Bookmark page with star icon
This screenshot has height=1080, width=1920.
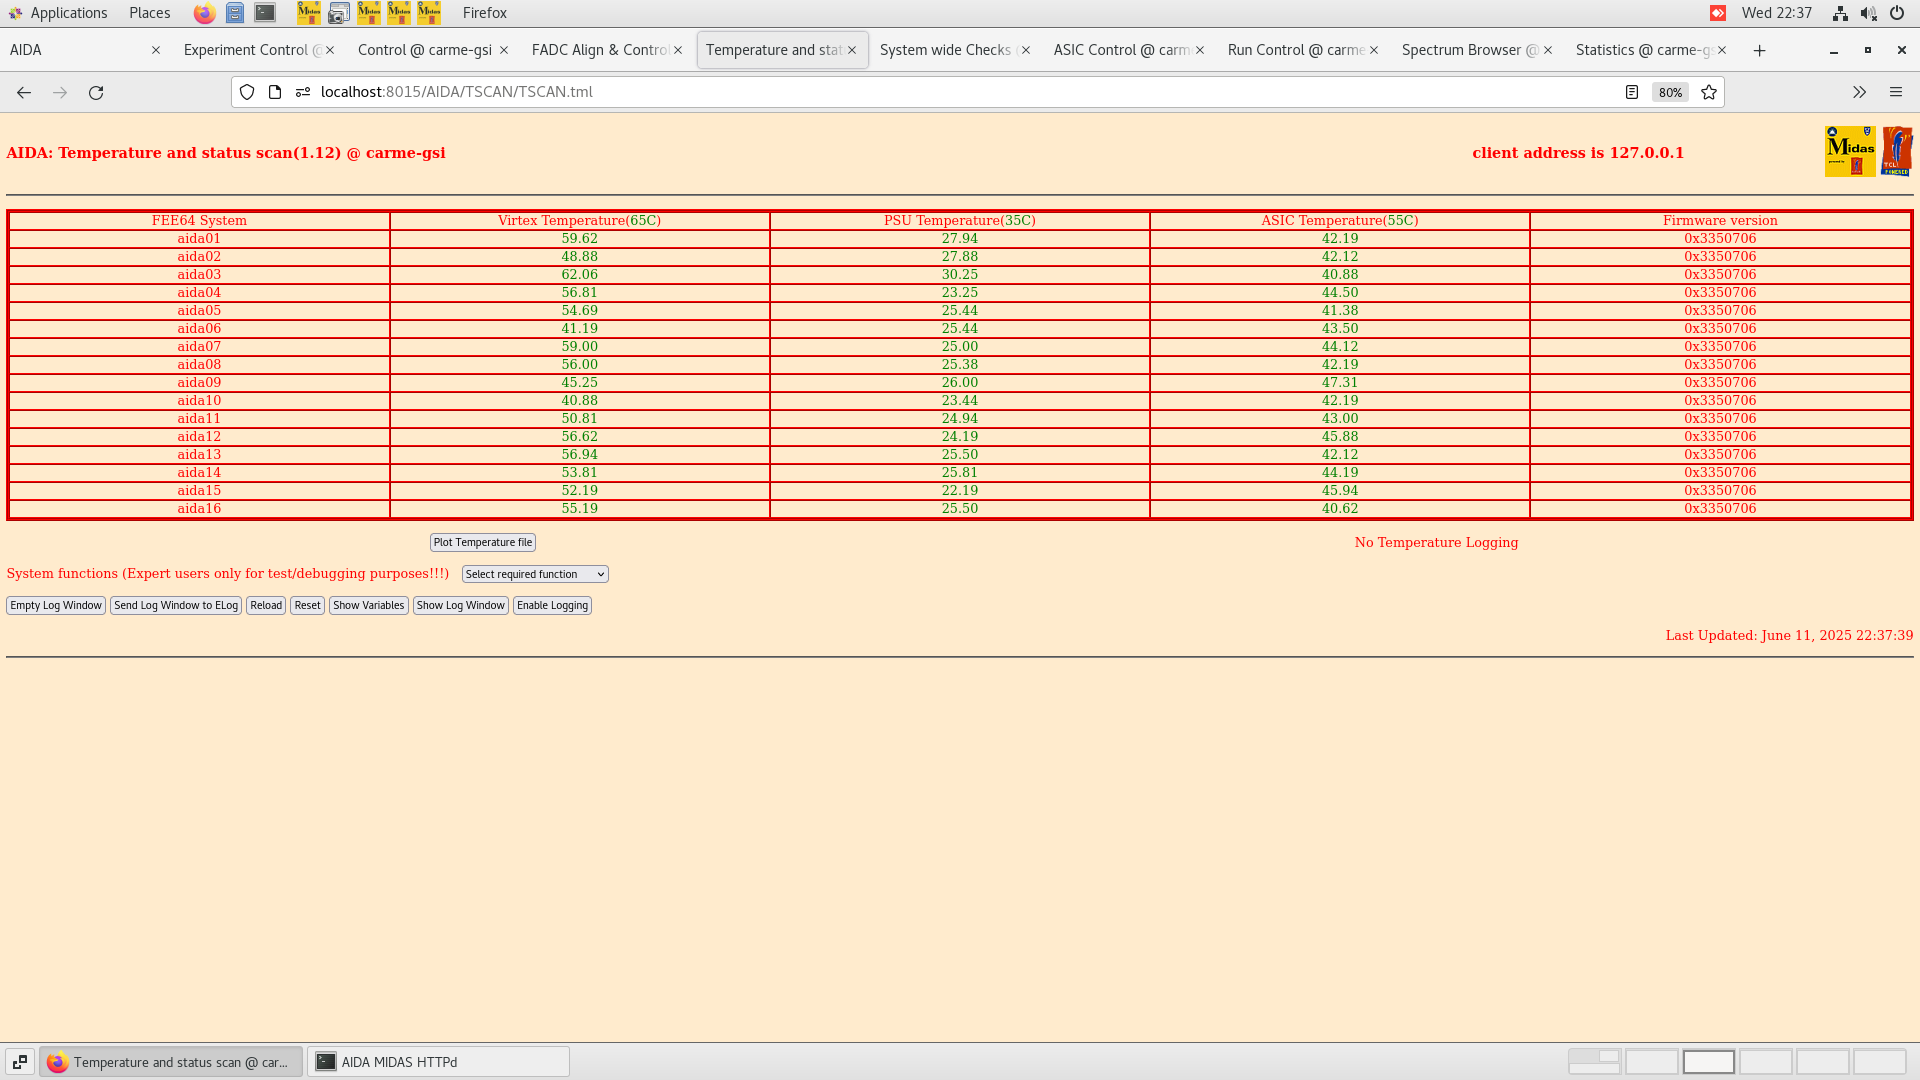(1709, 92)
